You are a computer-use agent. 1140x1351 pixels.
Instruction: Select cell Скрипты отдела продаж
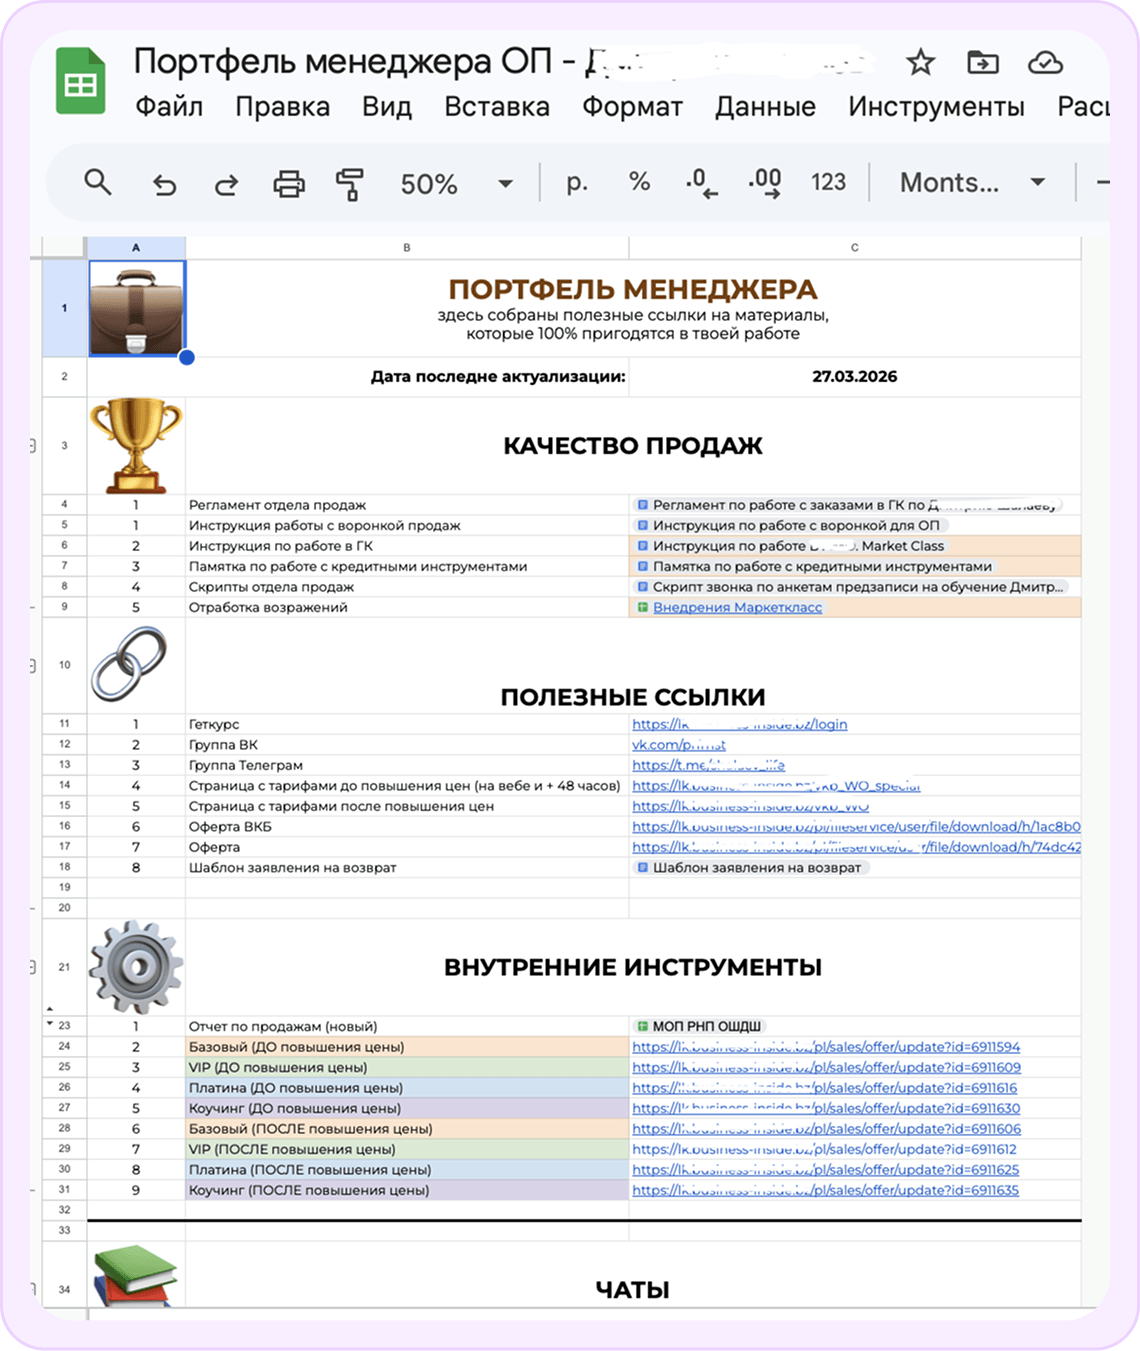coord(407,587)
